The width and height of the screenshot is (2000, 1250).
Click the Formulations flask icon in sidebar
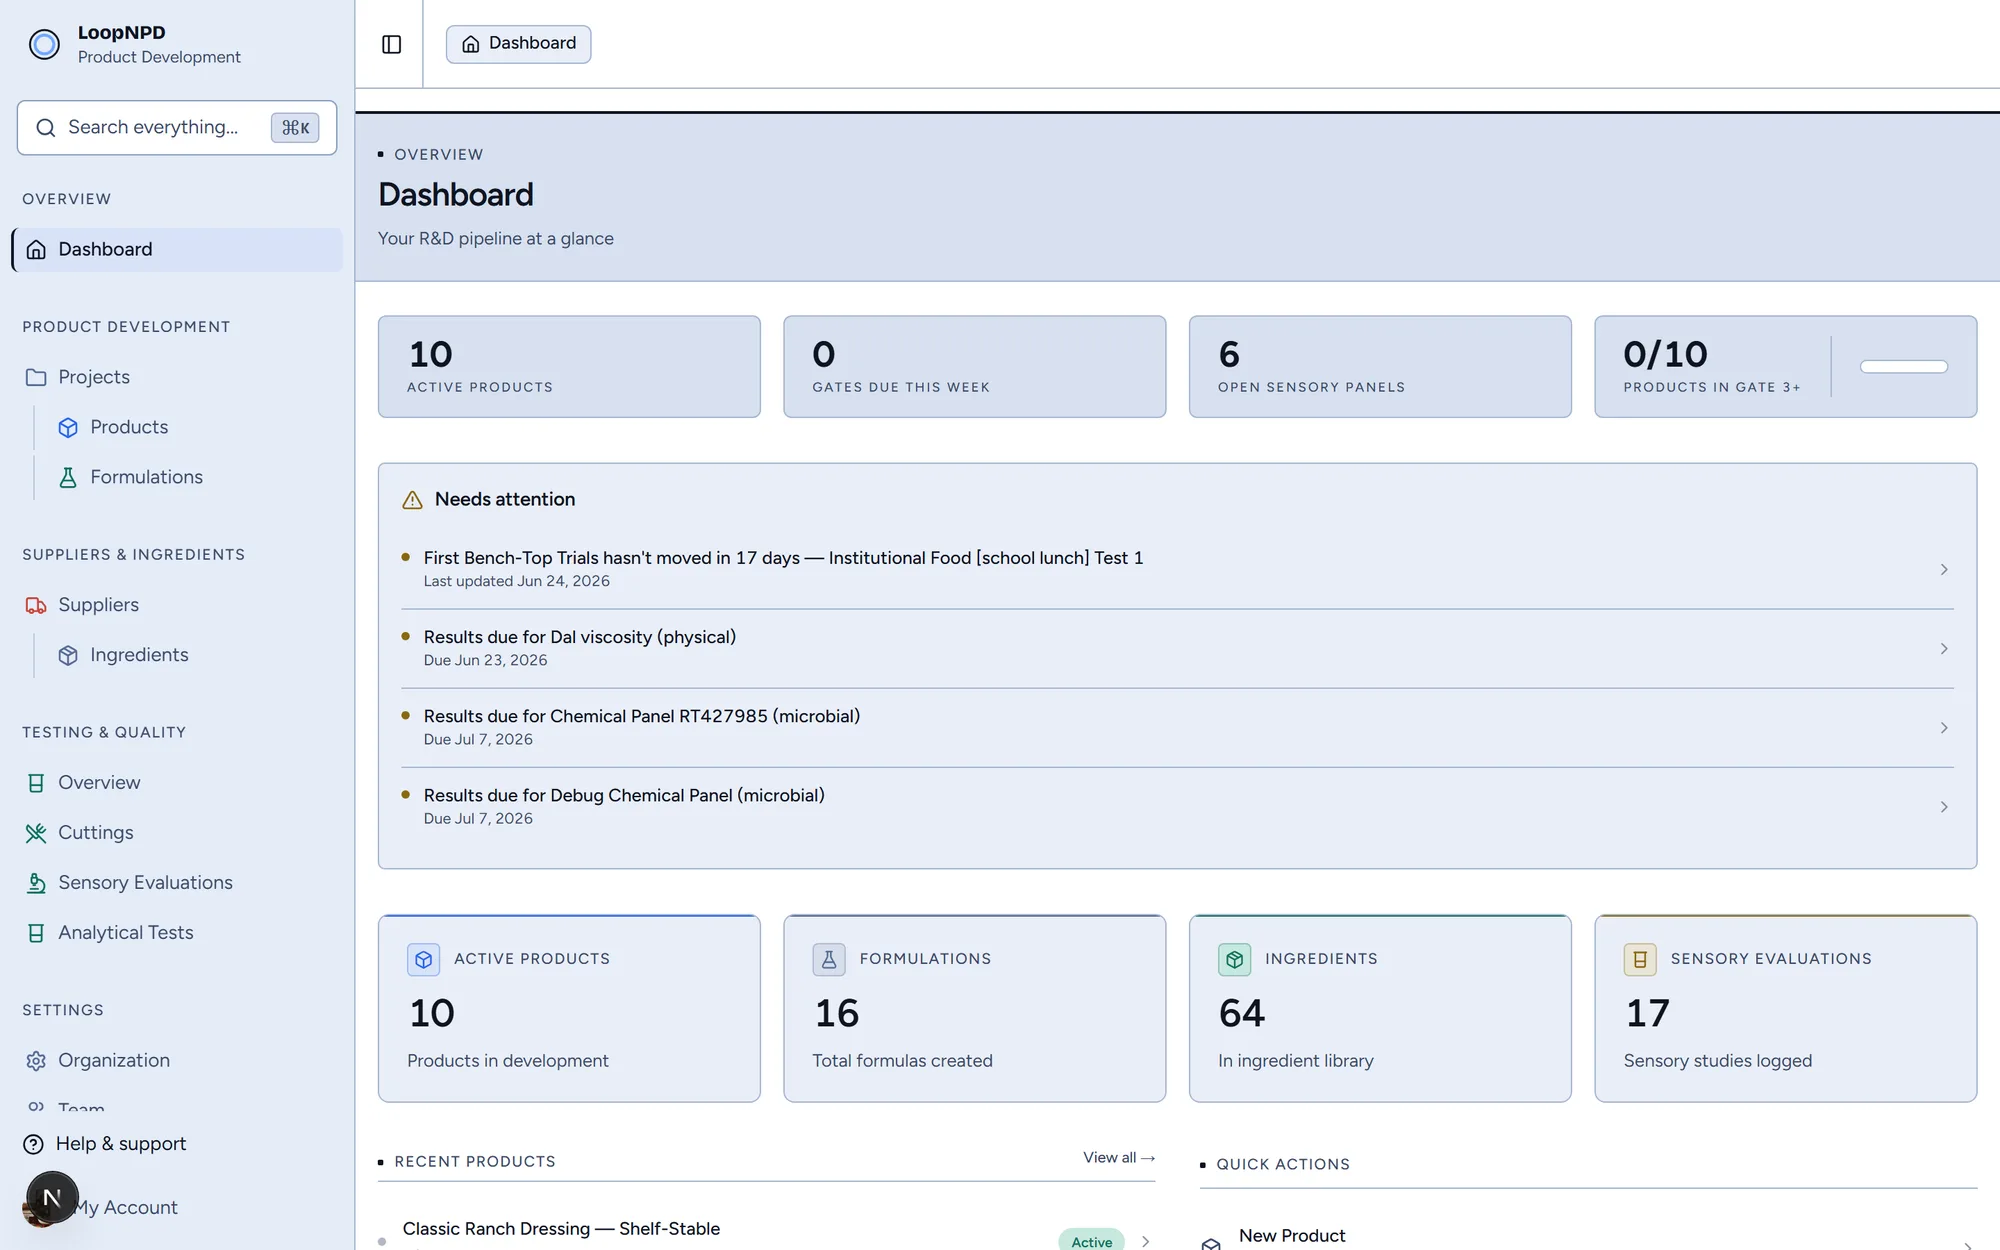68,478
